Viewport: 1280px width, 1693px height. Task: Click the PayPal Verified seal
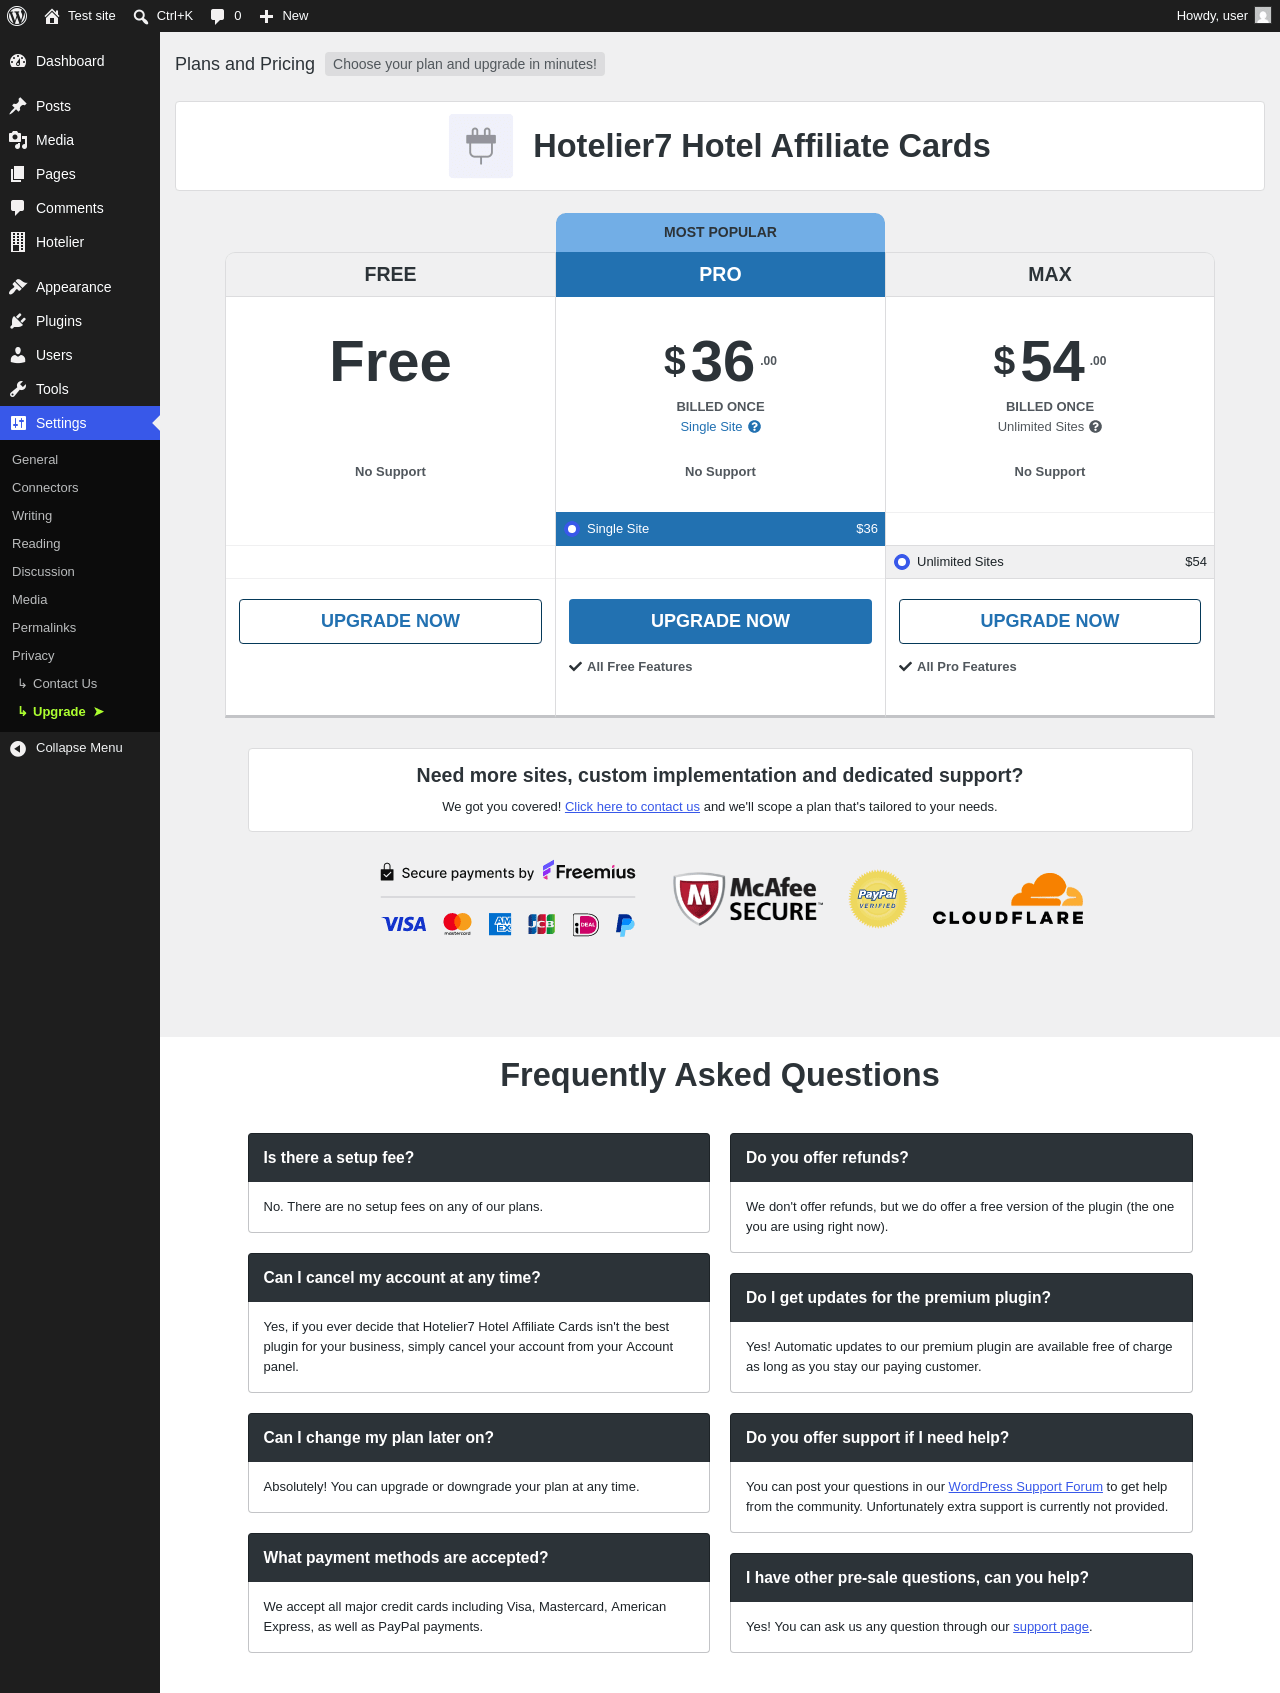(x=878, y=898)
